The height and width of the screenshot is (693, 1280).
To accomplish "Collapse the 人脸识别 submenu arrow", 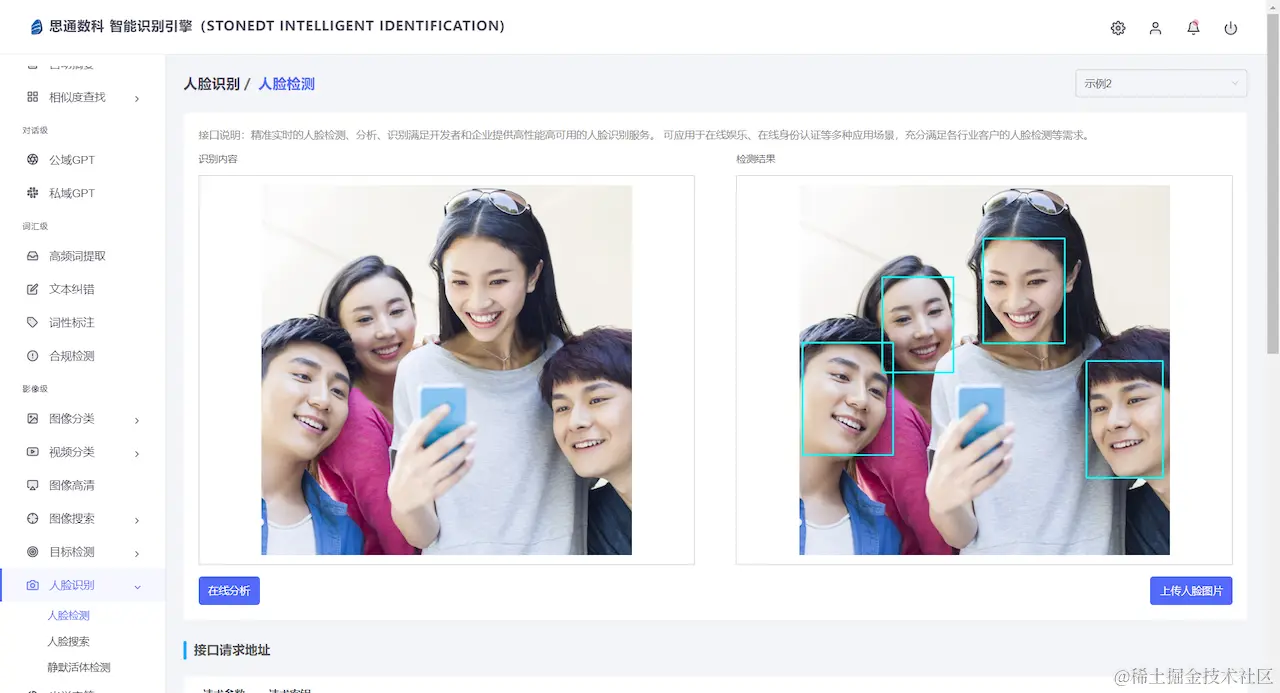I will (137, 586).
